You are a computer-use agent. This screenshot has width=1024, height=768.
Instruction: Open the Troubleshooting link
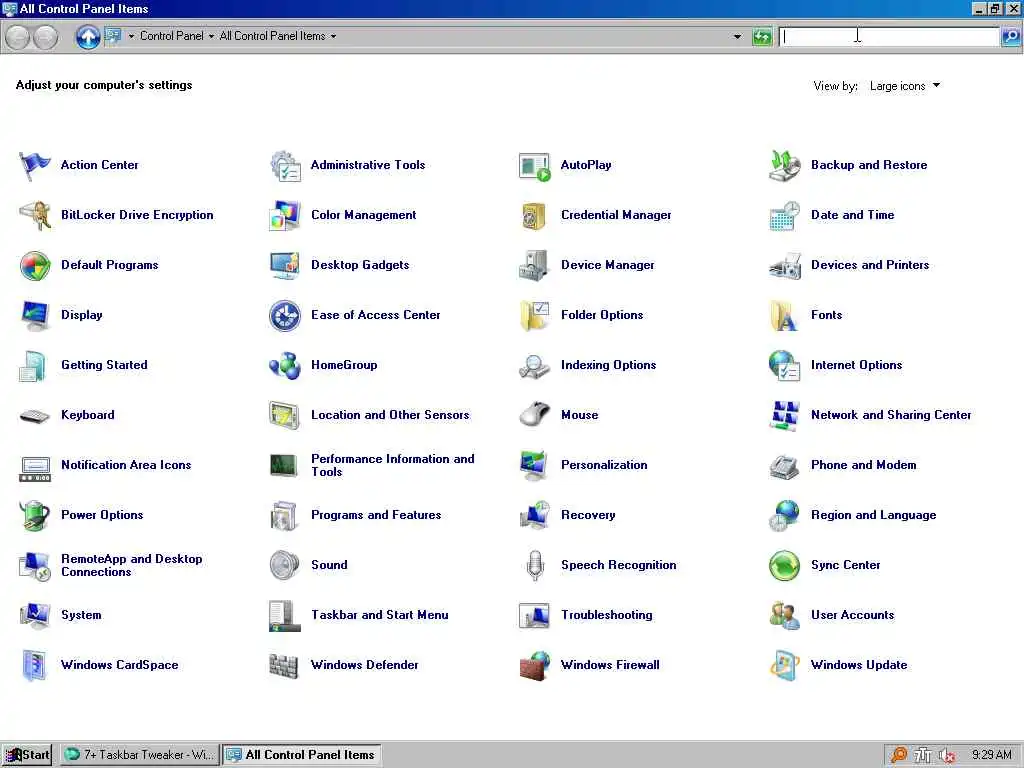(x=607, y=615)
